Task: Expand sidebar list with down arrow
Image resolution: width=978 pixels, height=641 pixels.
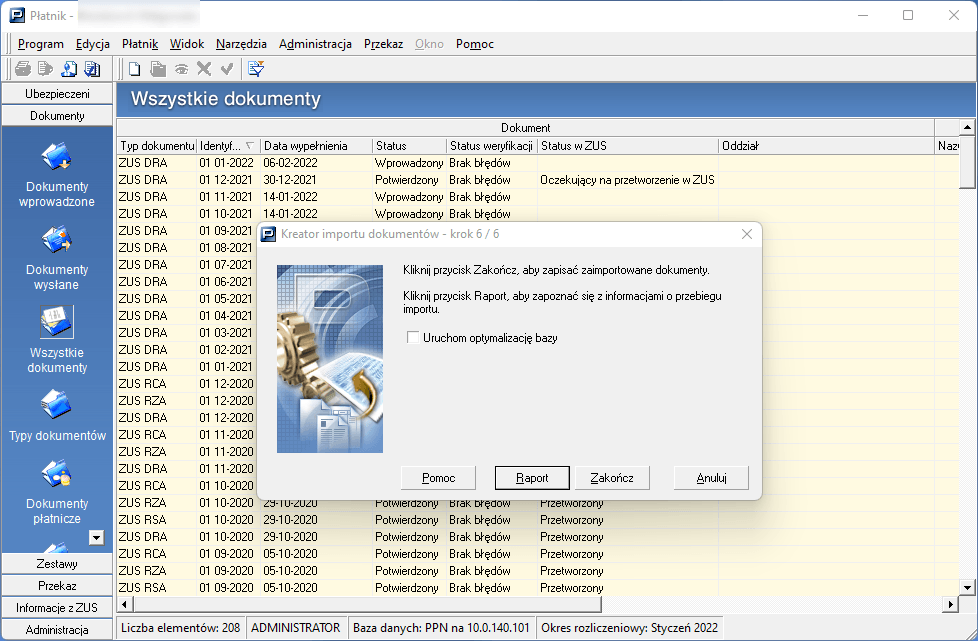Action: coord(96,538)
